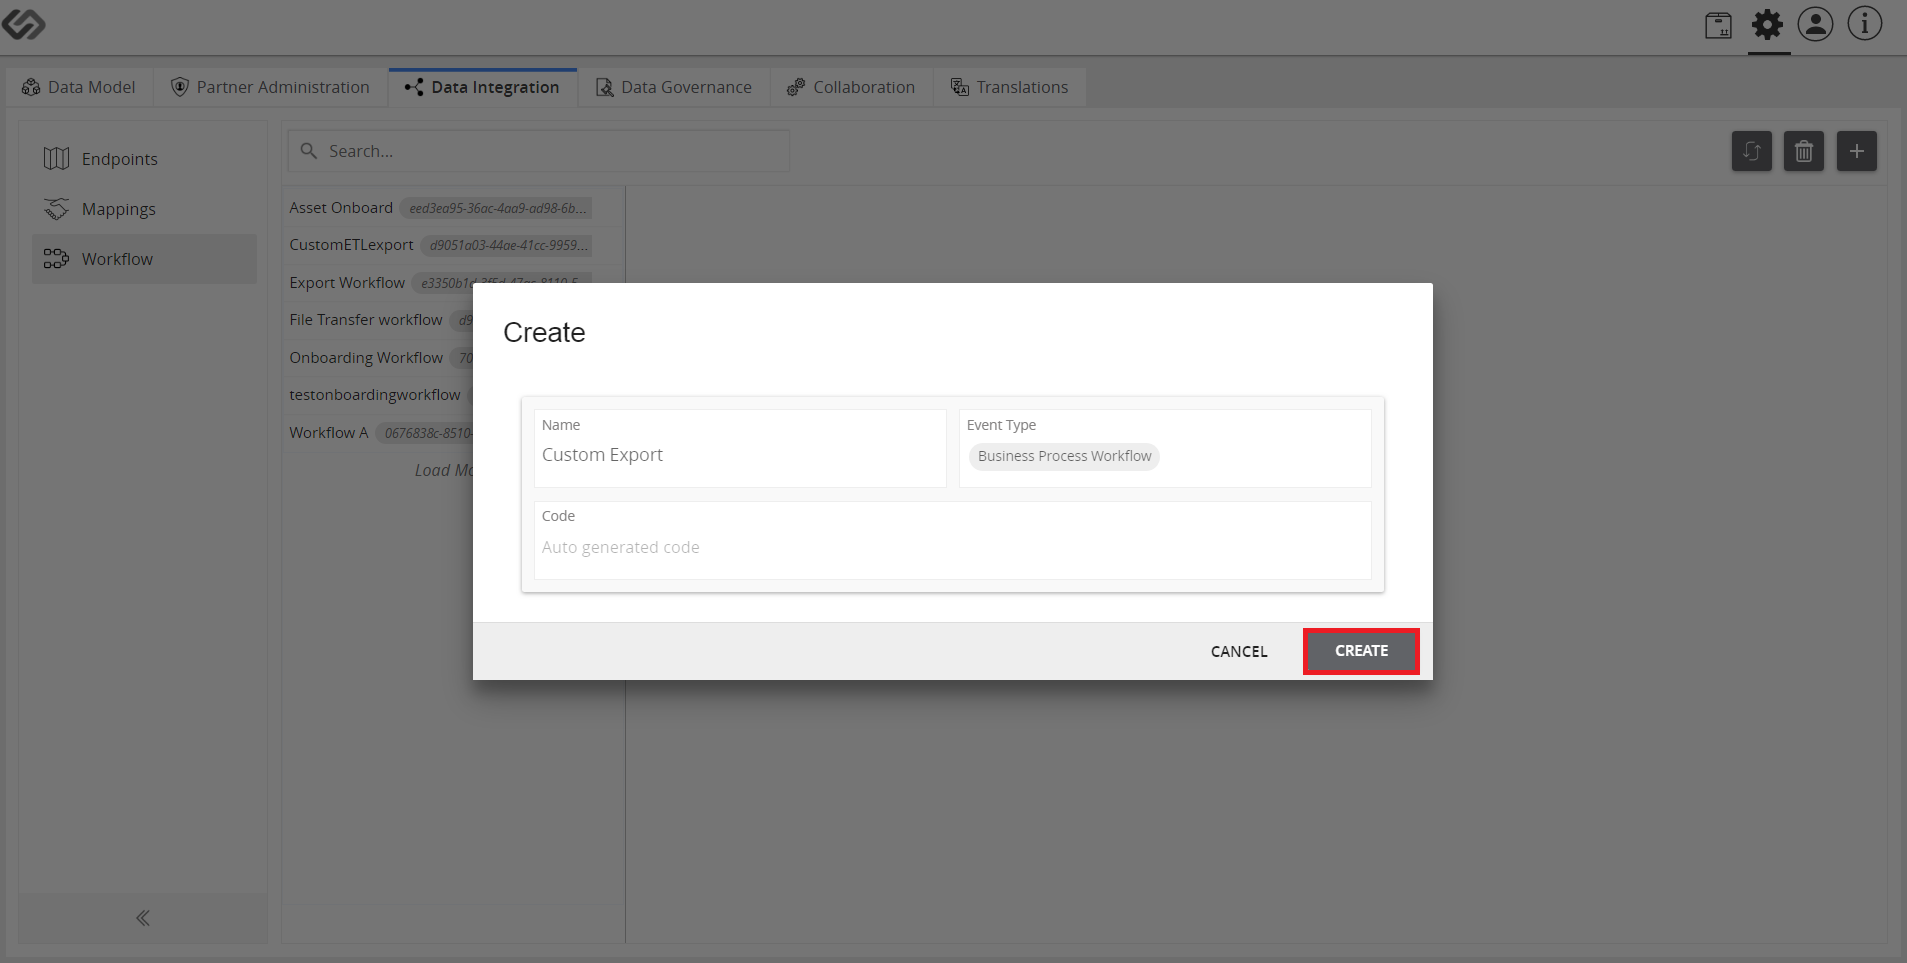Viewport: 1907px width, 963px height.
Task: Collapse the sidebar with double chevron
Action: [143, 918]
